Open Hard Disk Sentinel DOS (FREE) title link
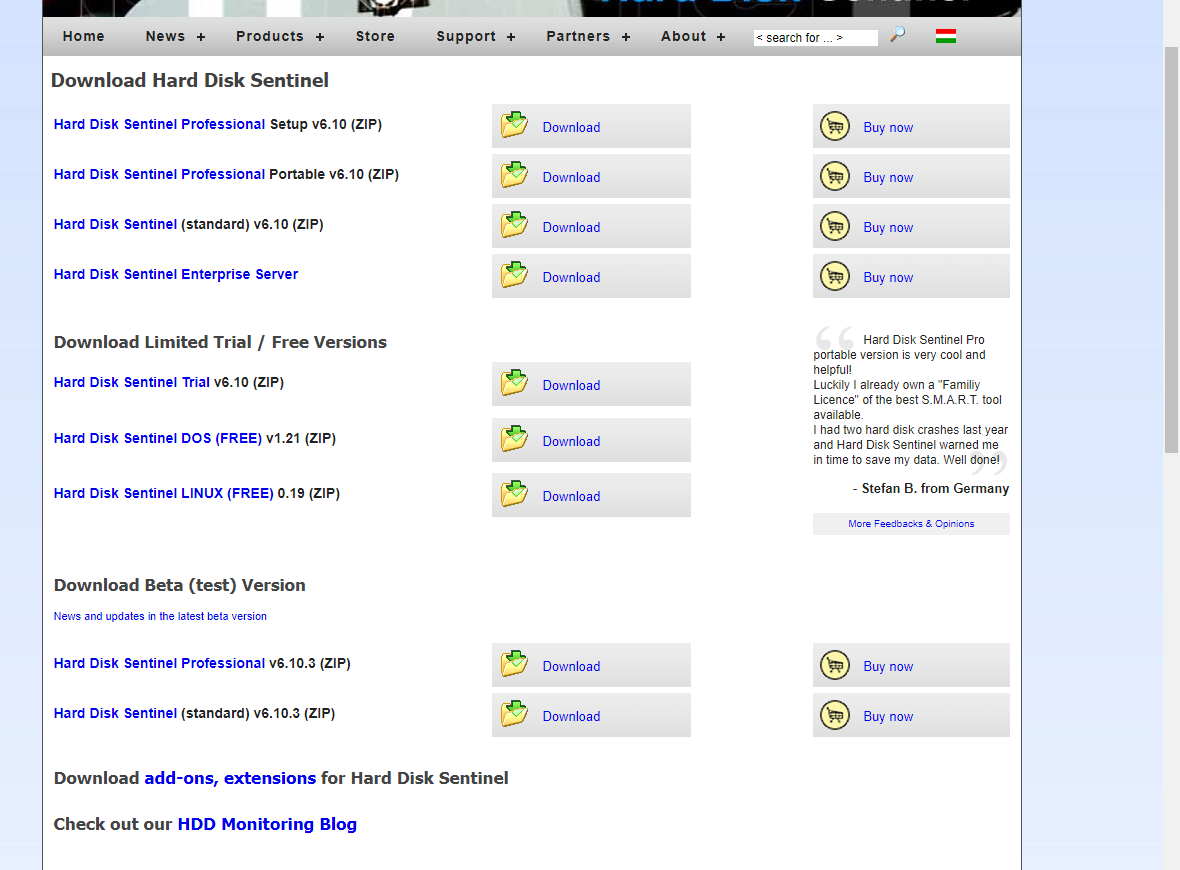The image size is (1180, 870). 158,438
